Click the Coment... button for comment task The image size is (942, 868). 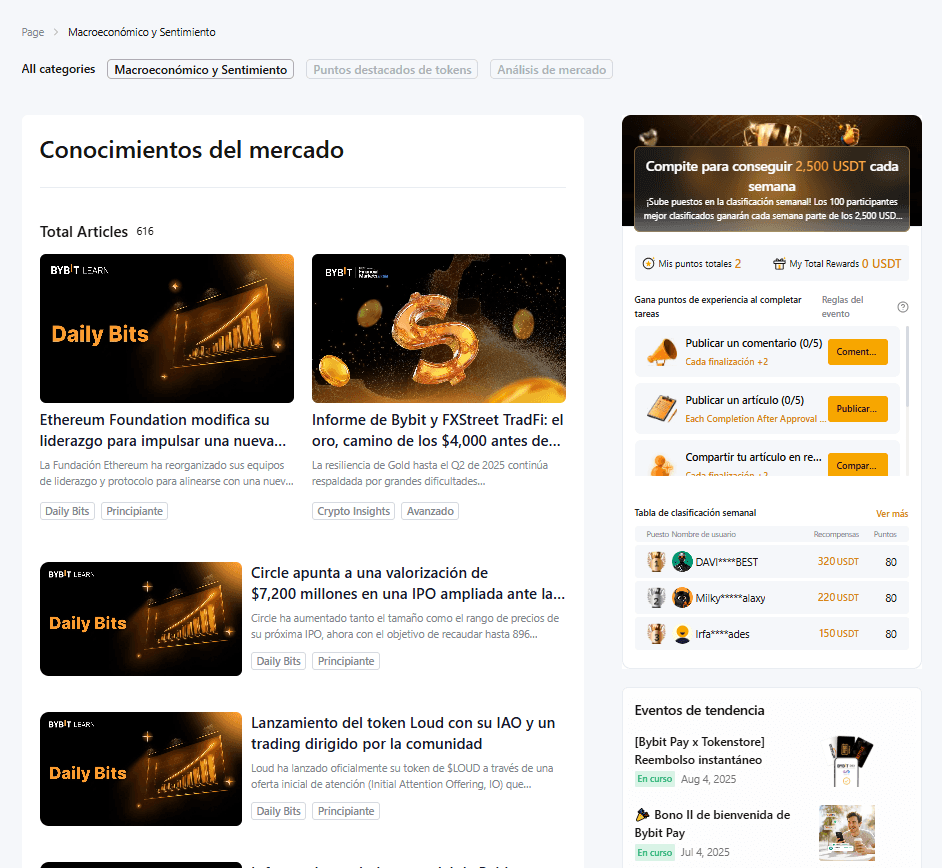[x=857, y=351]
